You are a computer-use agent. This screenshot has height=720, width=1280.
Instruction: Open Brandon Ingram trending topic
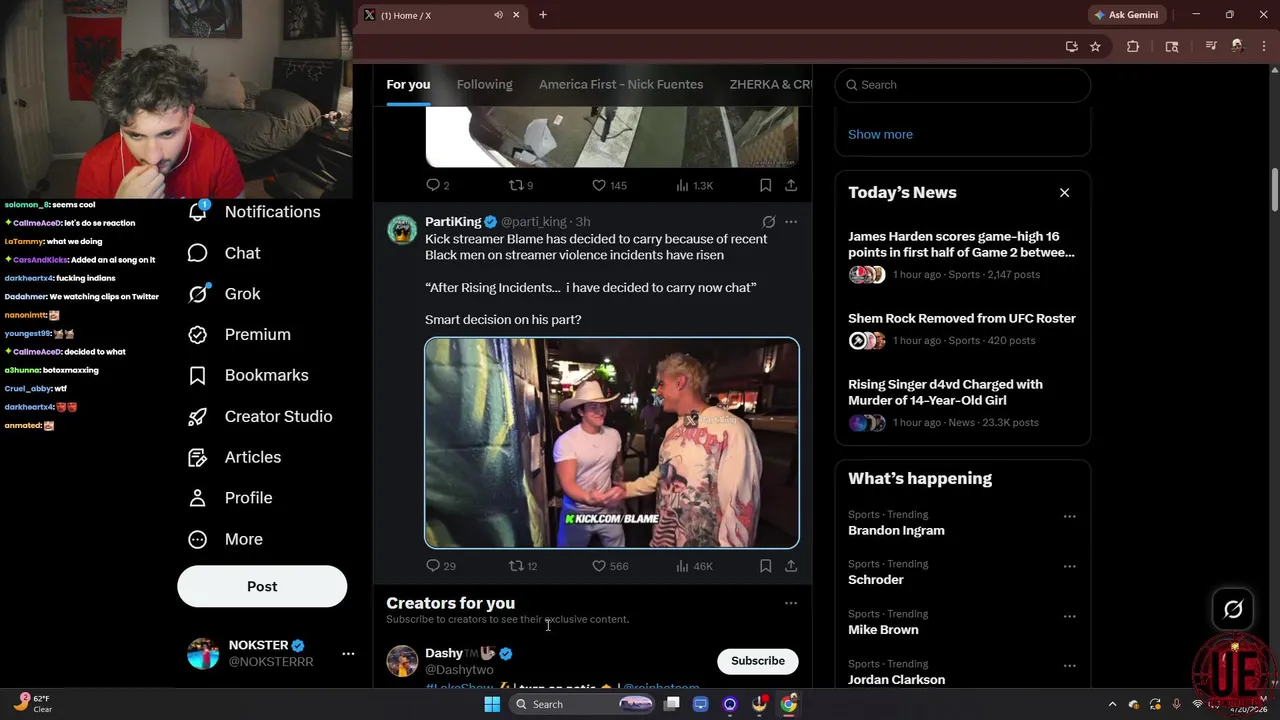click(x=896, y=531)
